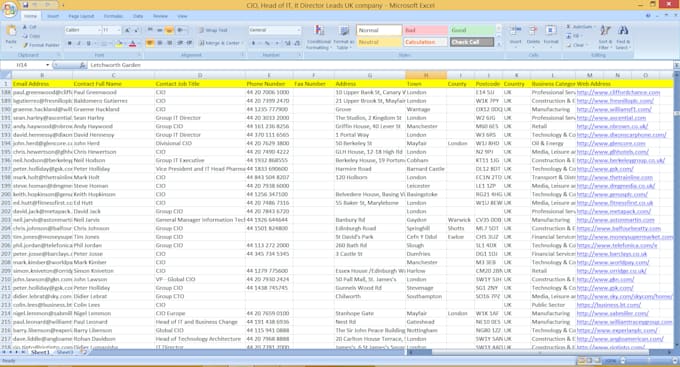Toggle Wrap Text
The width and height of the screenshot is (680, 367).
(213, 30)
